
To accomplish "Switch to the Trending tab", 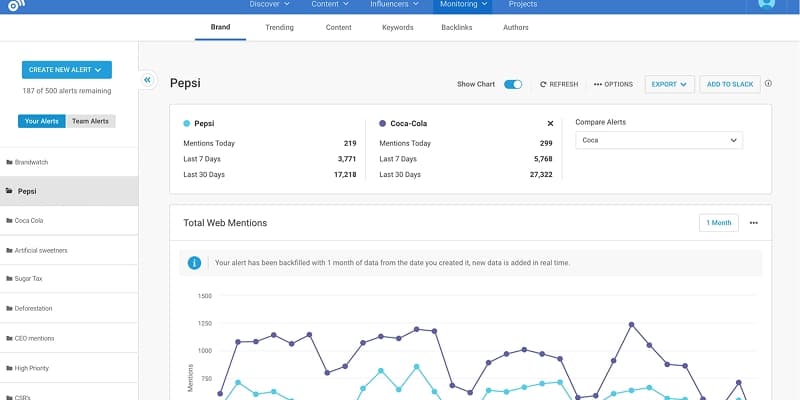I will [x=280, y=28].
